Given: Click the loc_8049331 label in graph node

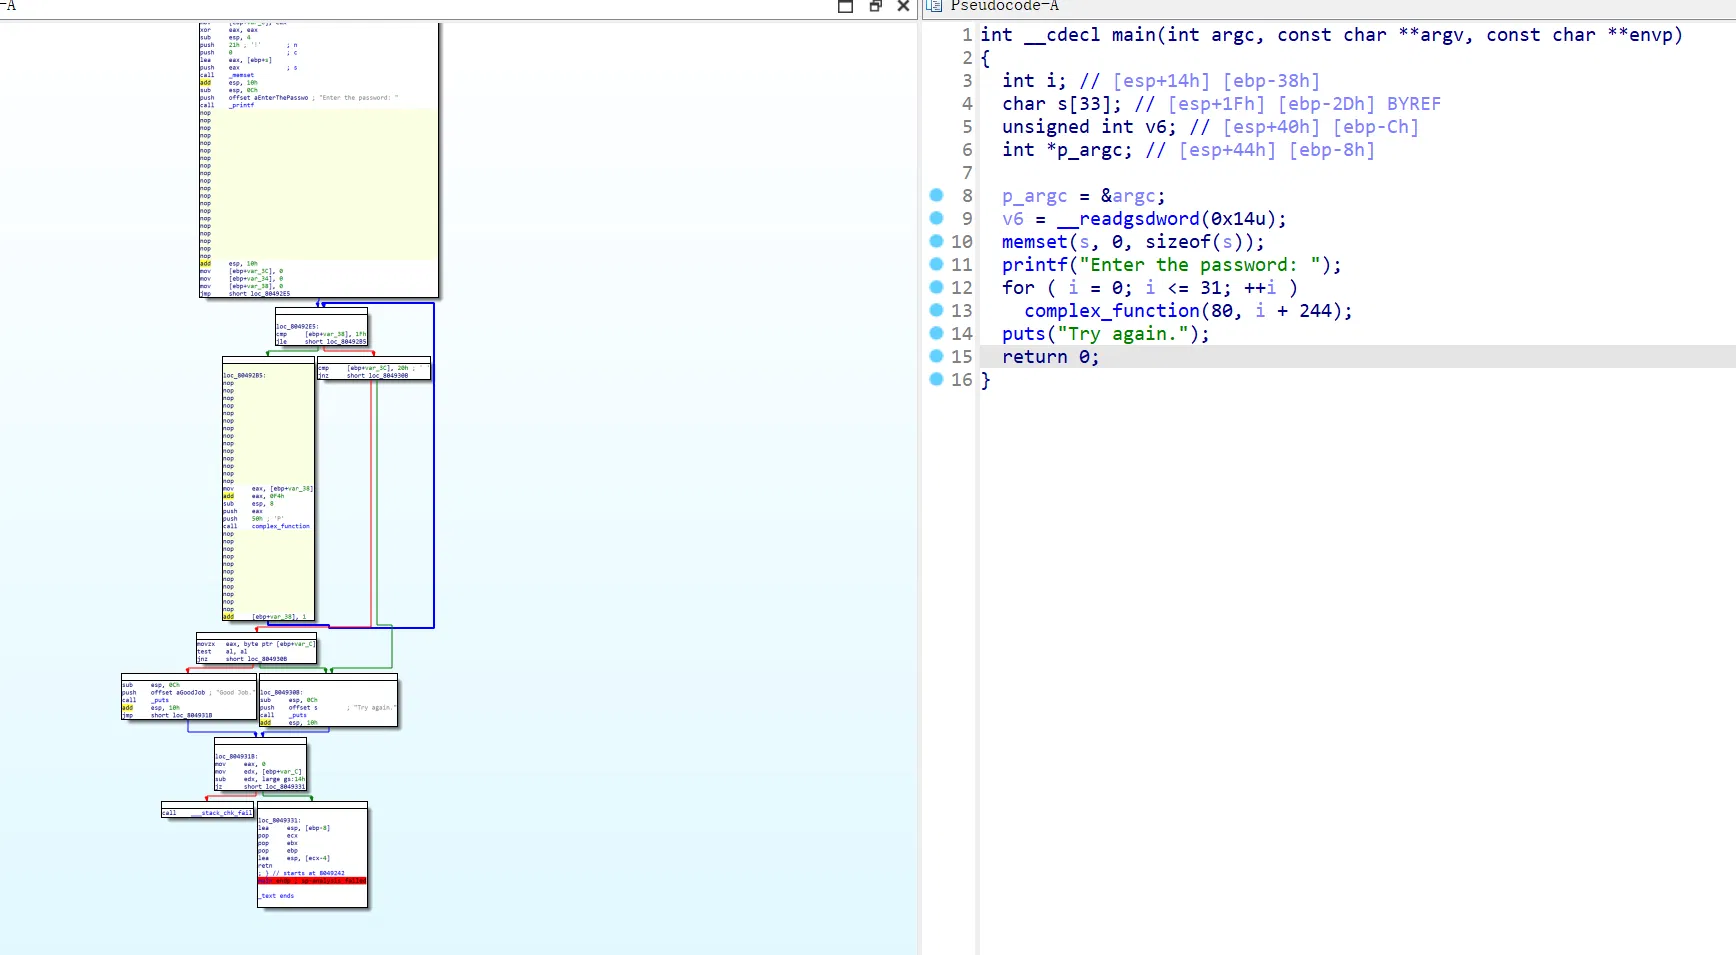Looking at the screenshot, I should pyautogui.click(x=279, y=820).
